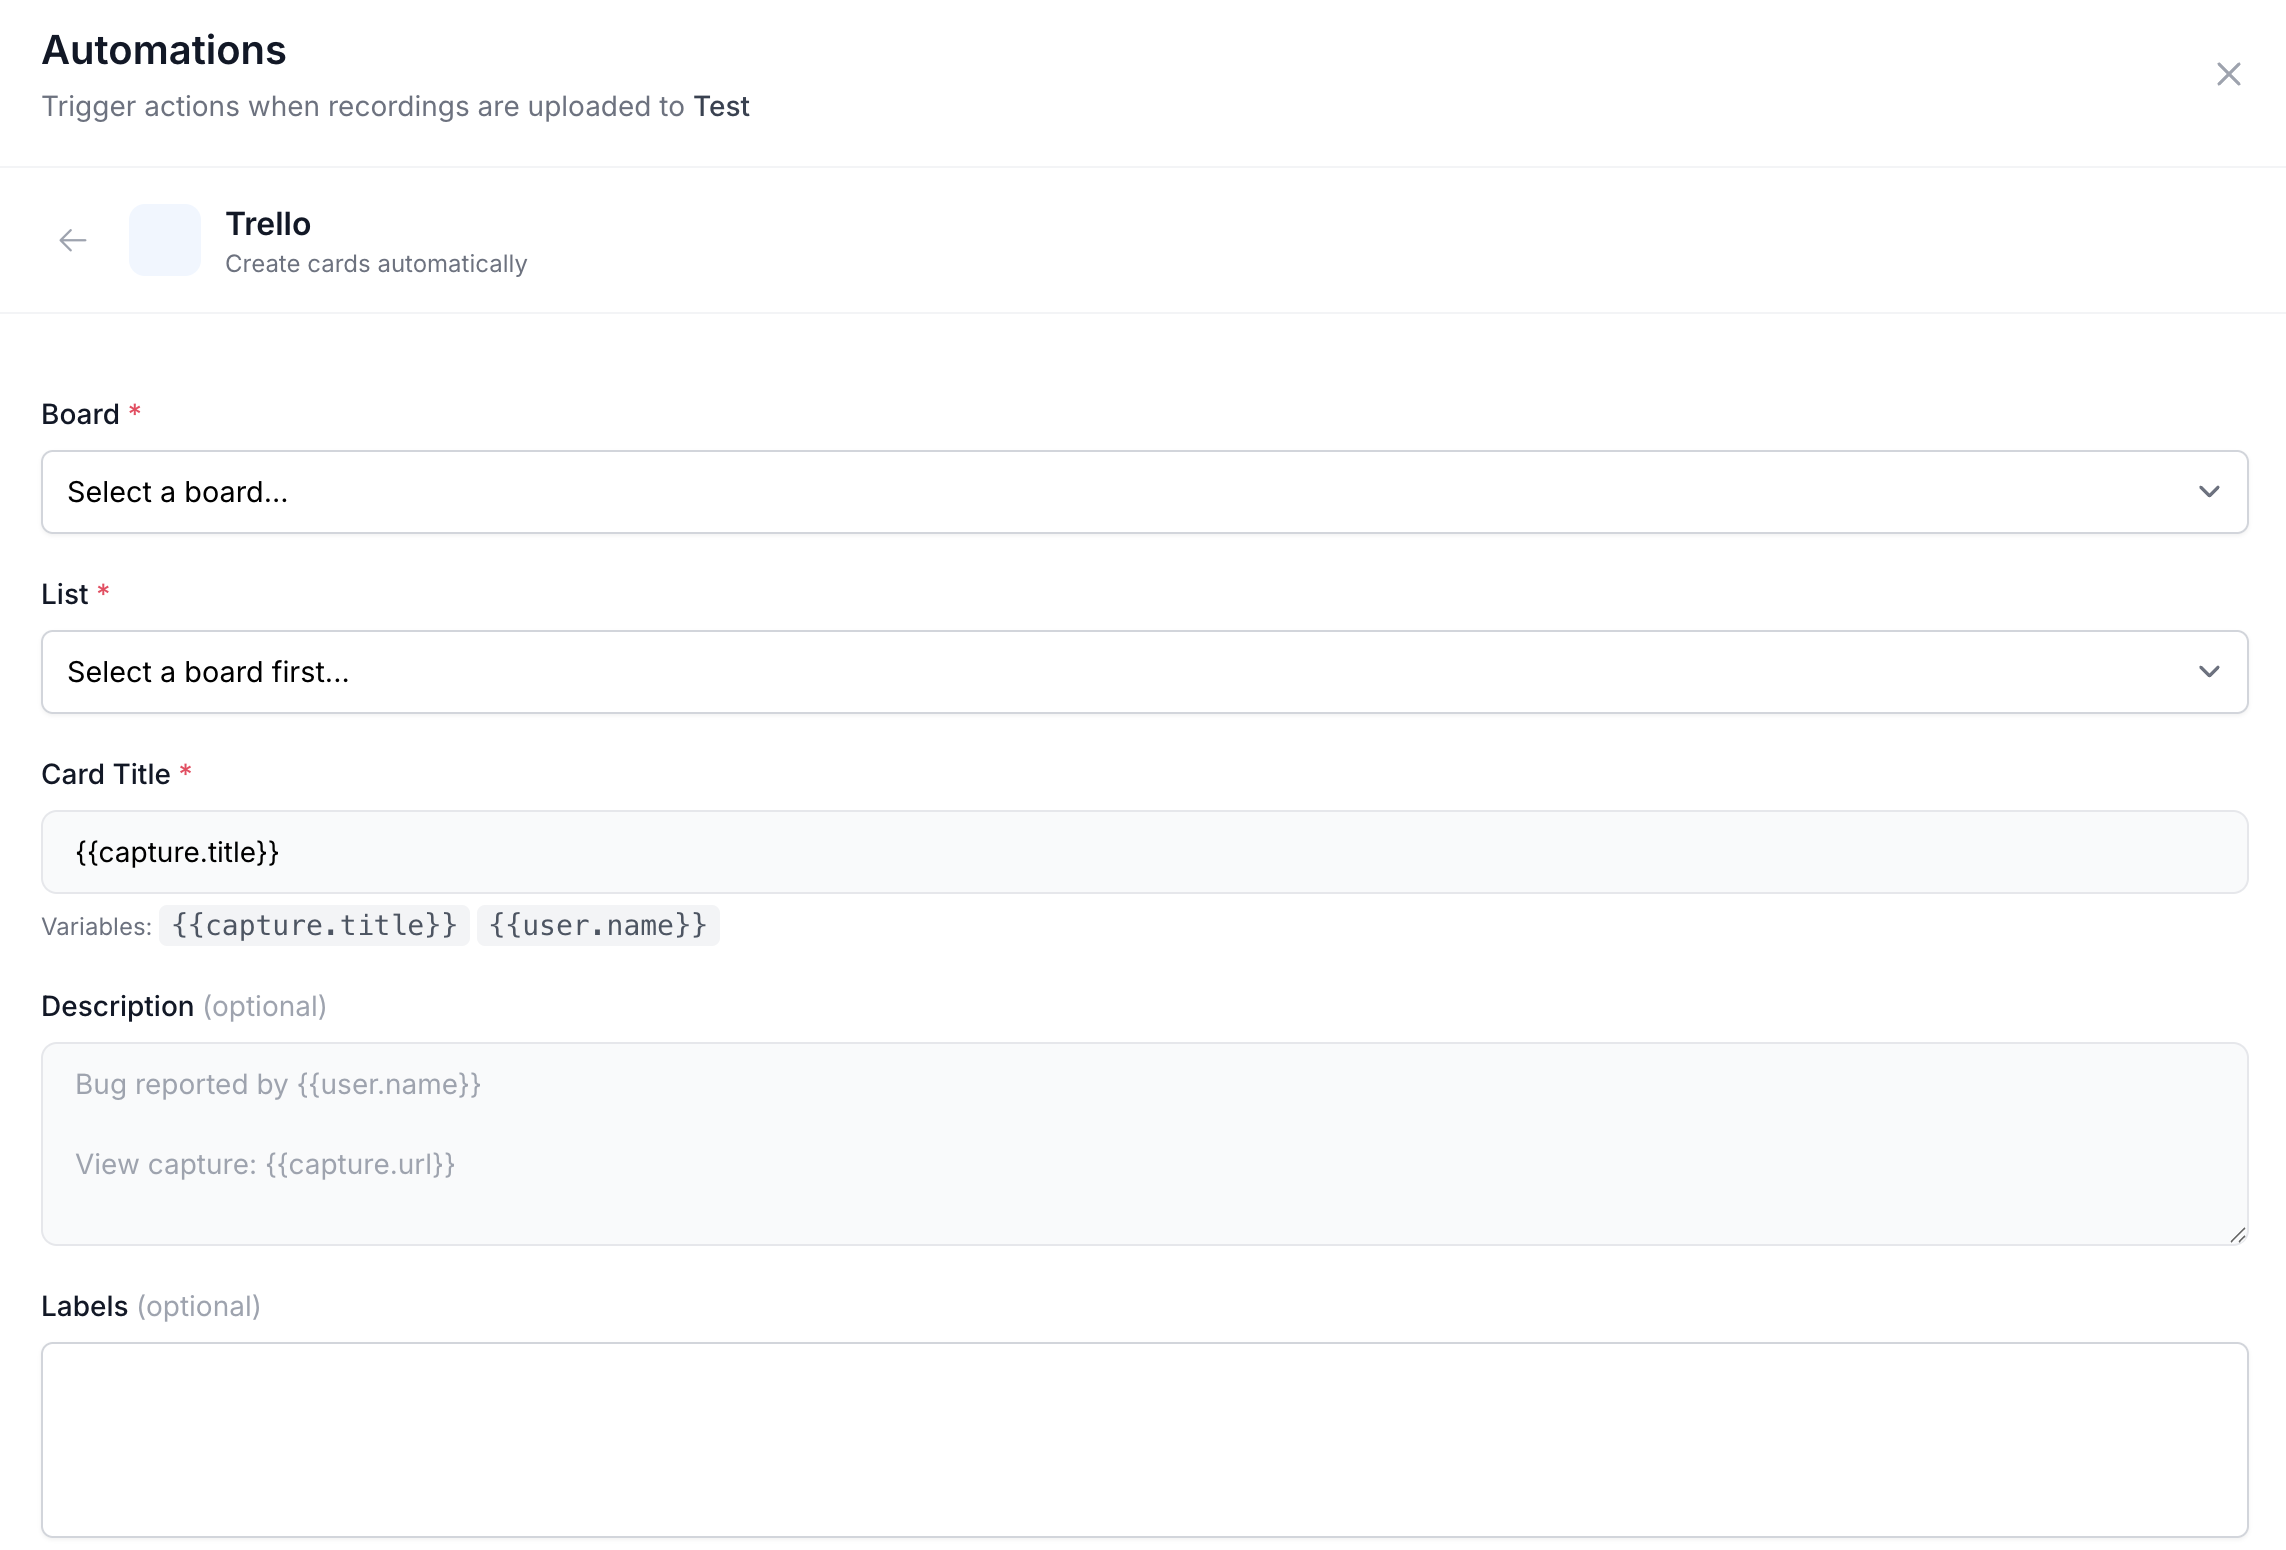Click the Description (optional) label
The image size is (2286, 1550).
(x=183, y=1006)
